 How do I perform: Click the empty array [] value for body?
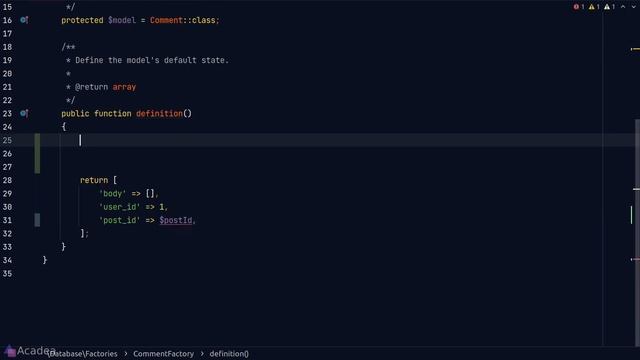coord(150,193)
